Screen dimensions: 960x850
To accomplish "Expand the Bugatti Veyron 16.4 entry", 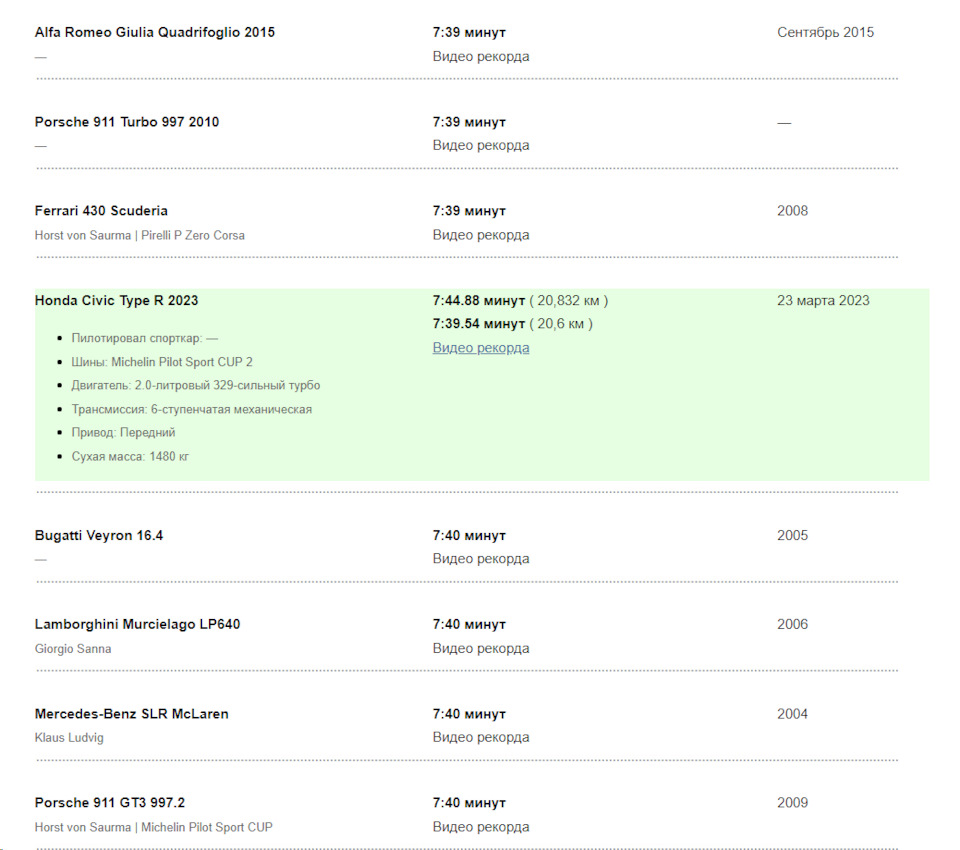I will (99, 535).
